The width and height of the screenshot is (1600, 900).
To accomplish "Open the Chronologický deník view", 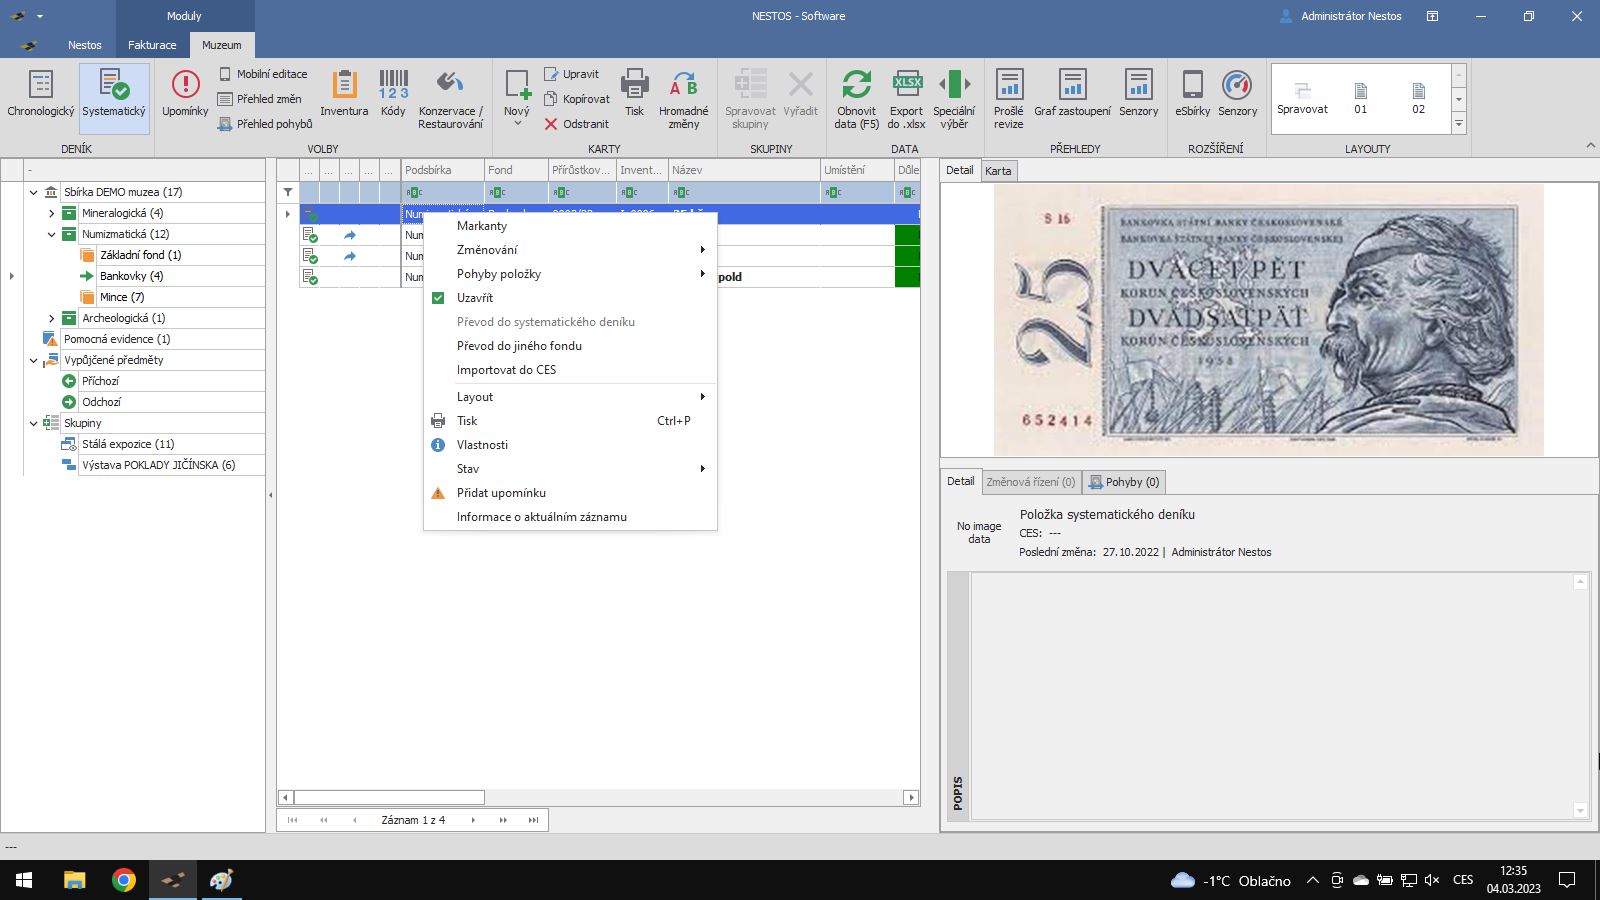I will [x=40, y=96].
